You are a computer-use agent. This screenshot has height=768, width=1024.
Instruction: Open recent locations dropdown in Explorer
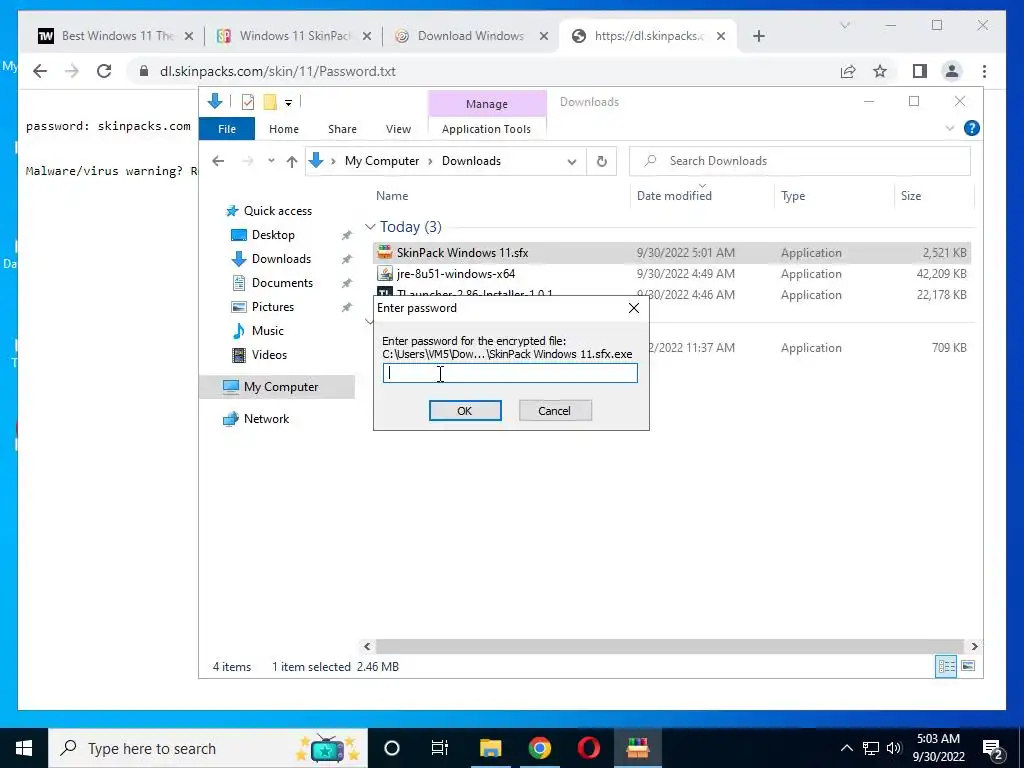pyautogui.click(x=271, y=161)
